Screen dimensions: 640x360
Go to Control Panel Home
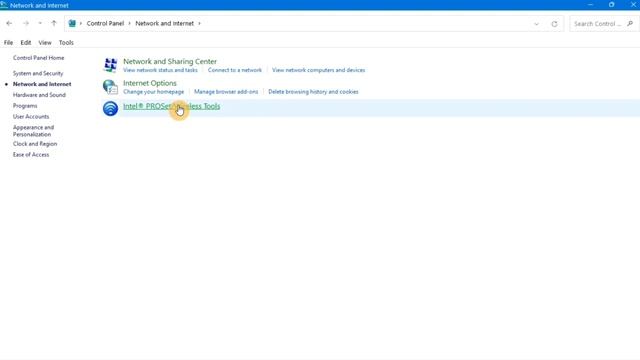(38, 58)
